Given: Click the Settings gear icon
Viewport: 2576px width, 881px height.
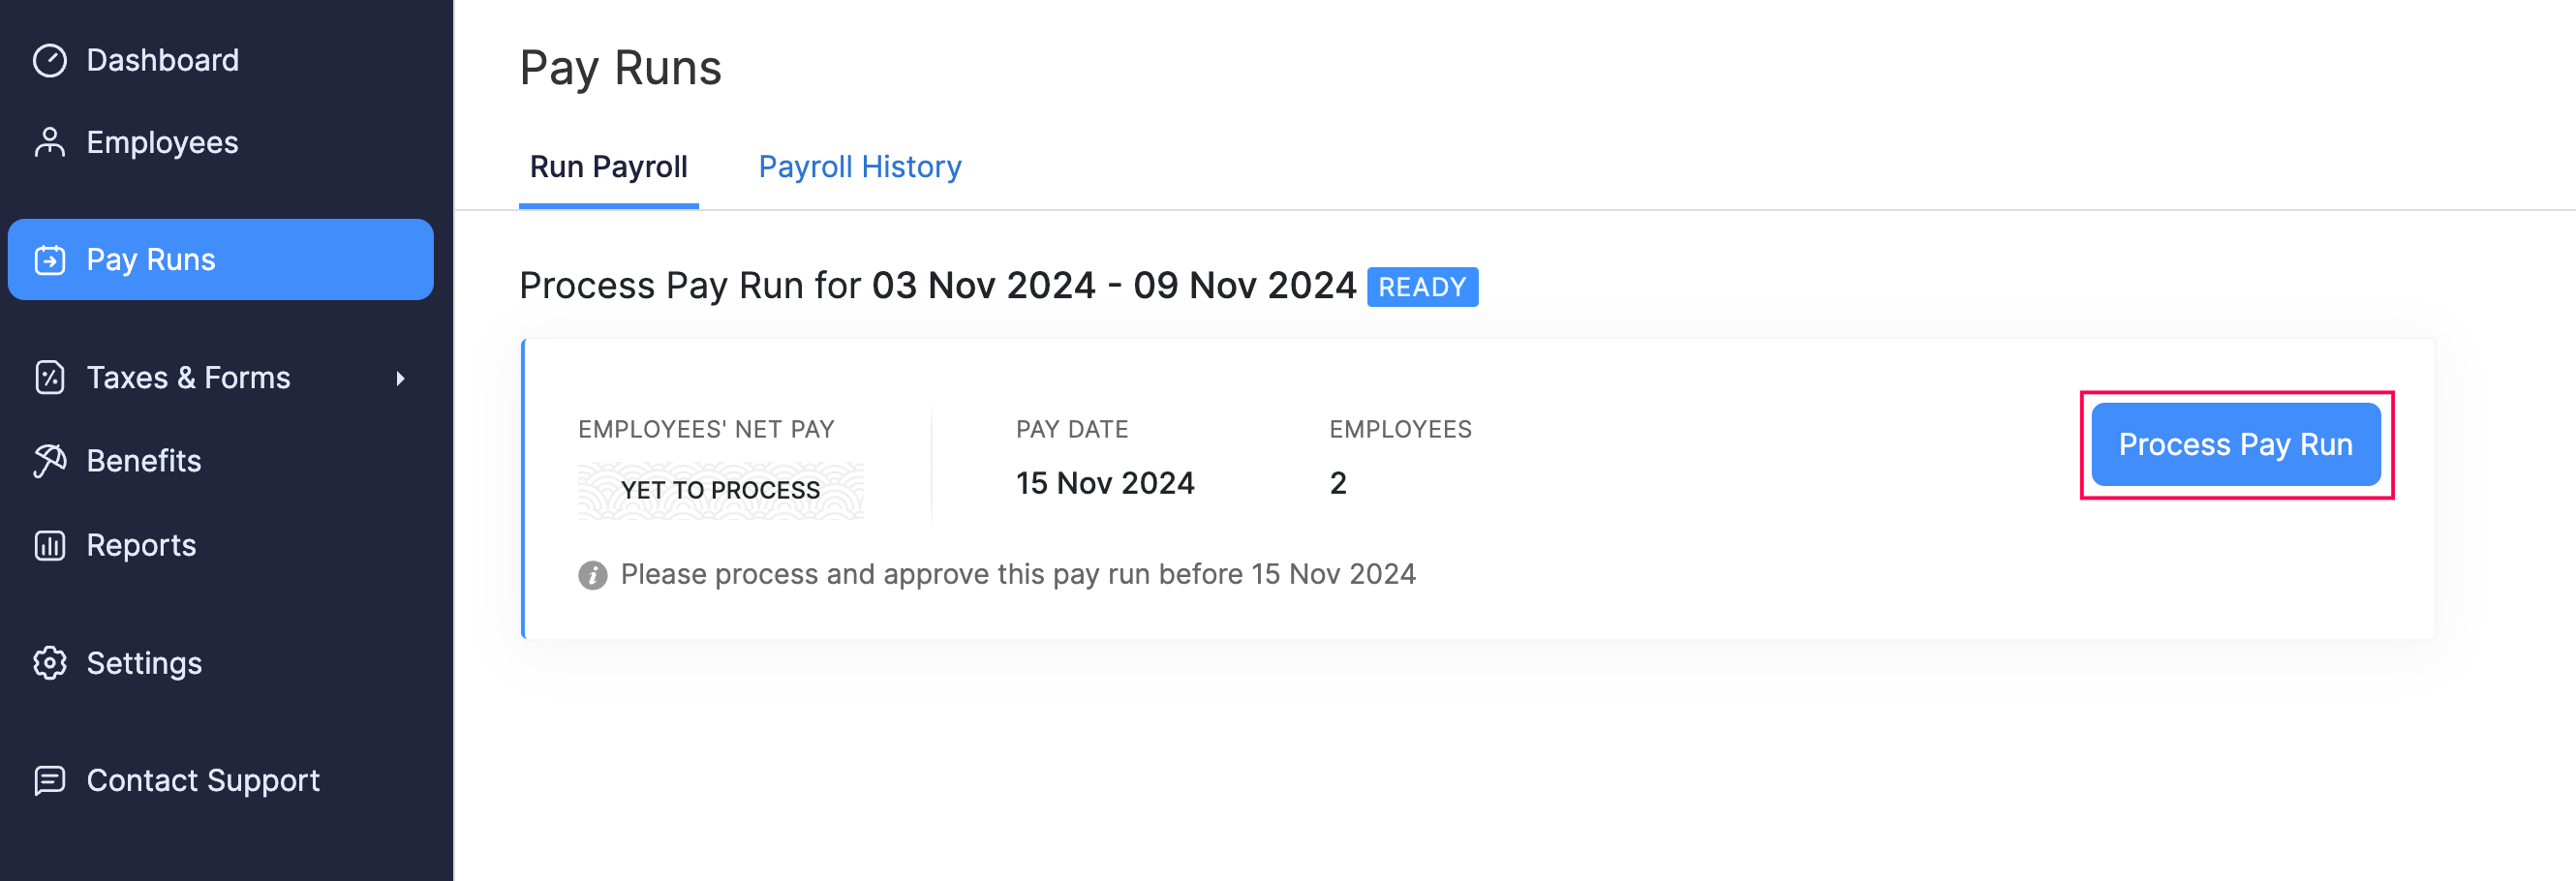Looking at the screenshot, I should [x=49, y=663].
